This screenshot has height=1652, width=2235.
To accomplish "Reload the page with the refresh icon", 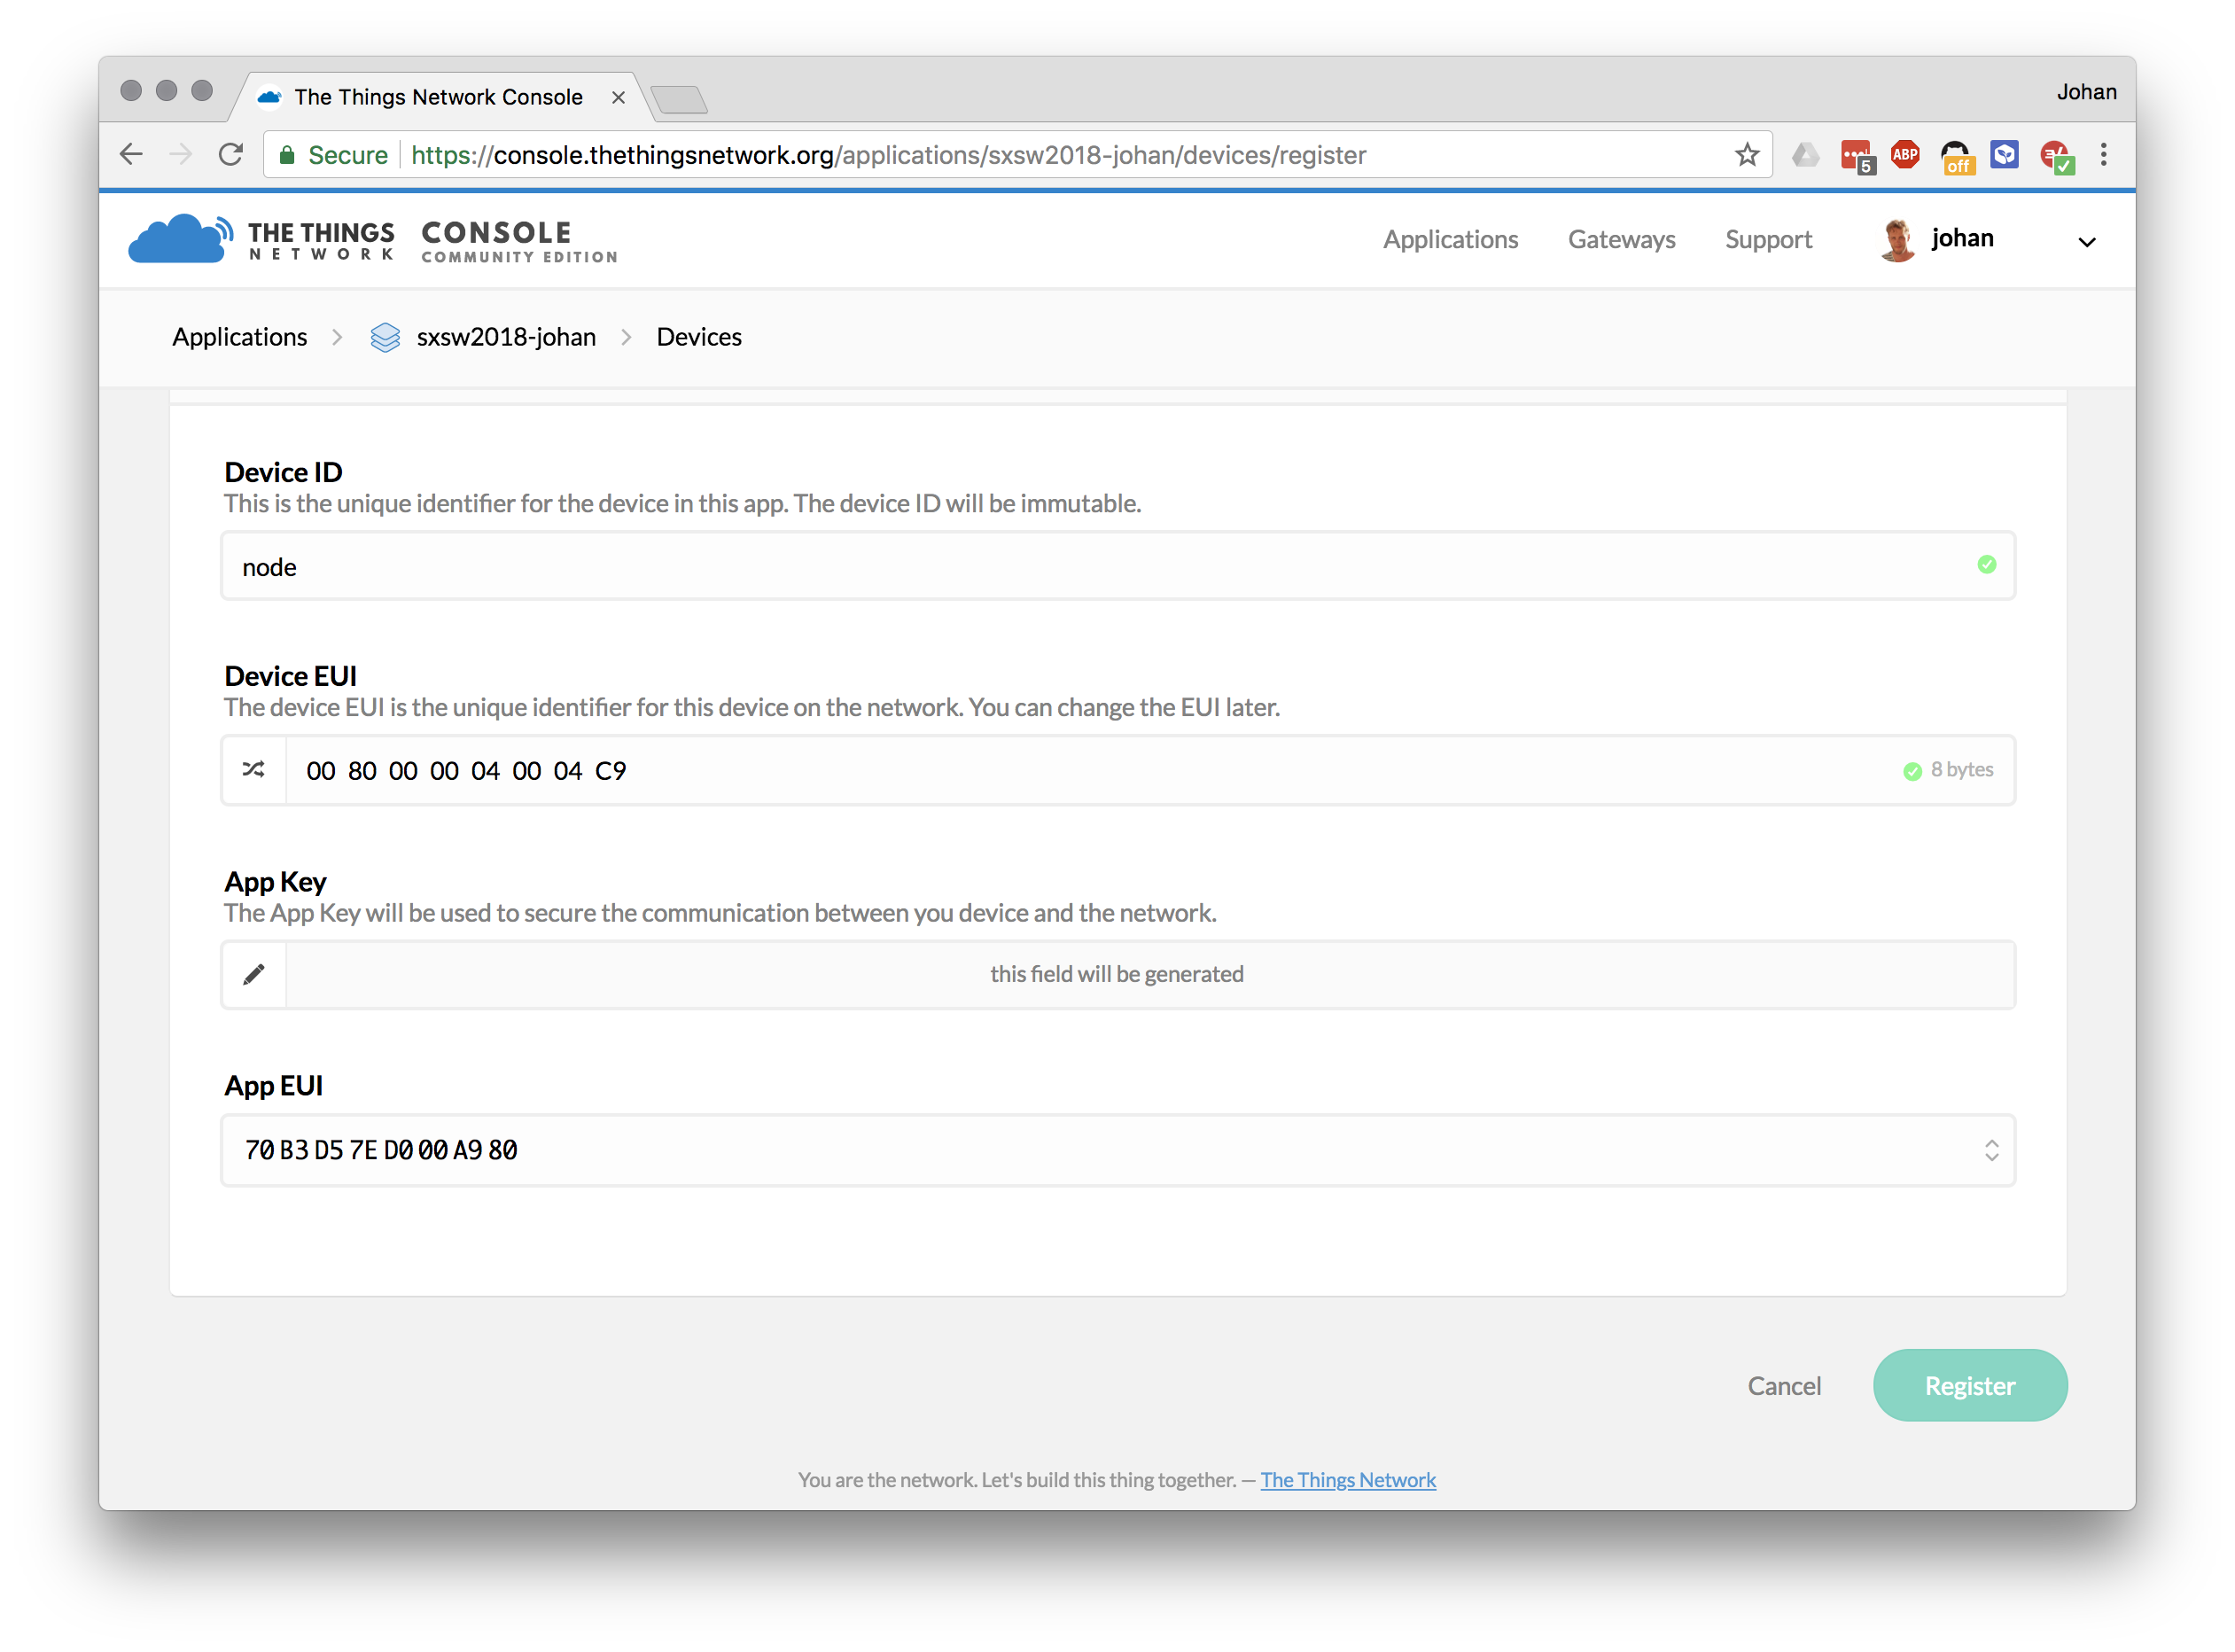I will 231,155.
